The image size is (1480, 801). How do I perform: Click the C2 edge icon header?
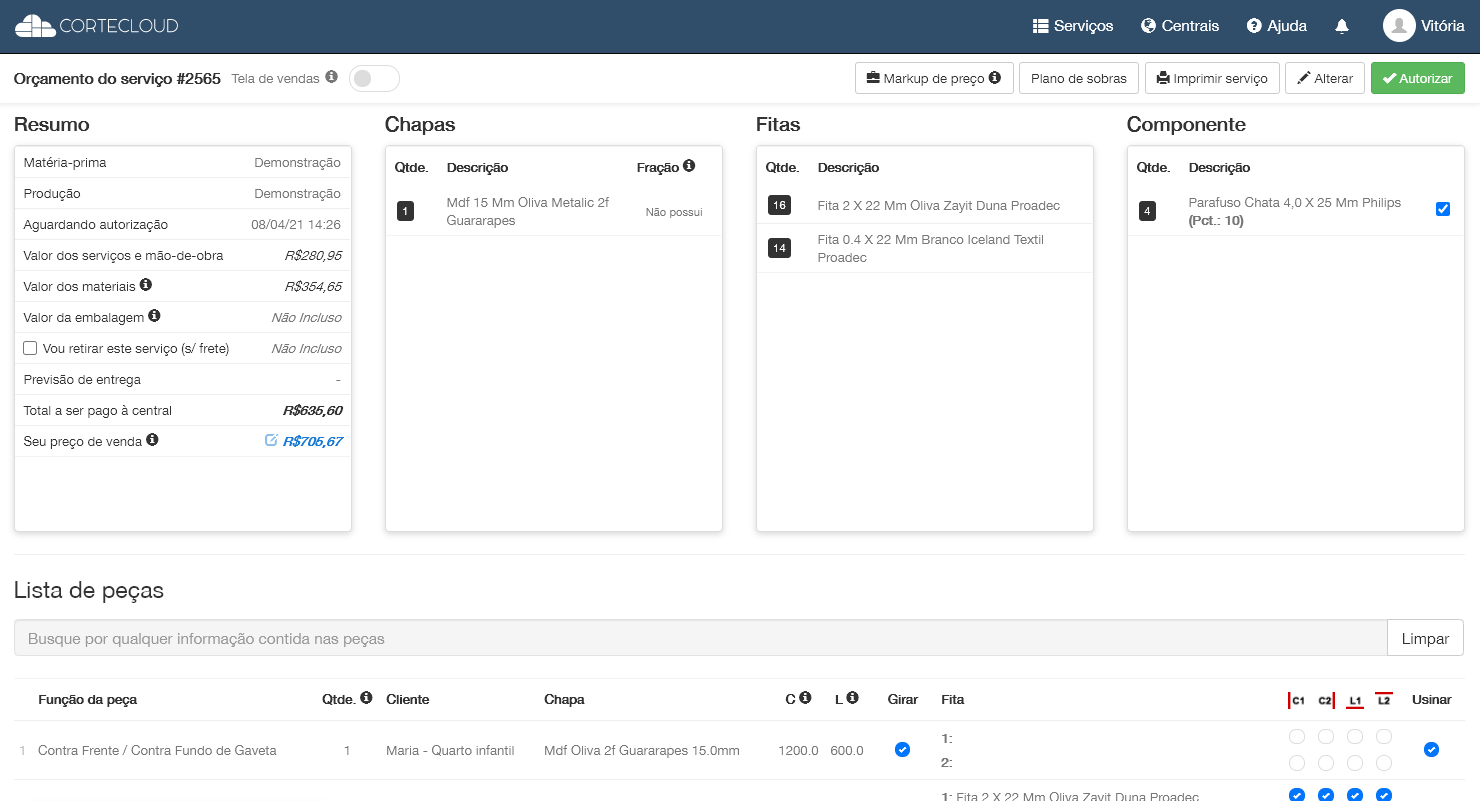pyautogui.click(x=1326, y=700)
